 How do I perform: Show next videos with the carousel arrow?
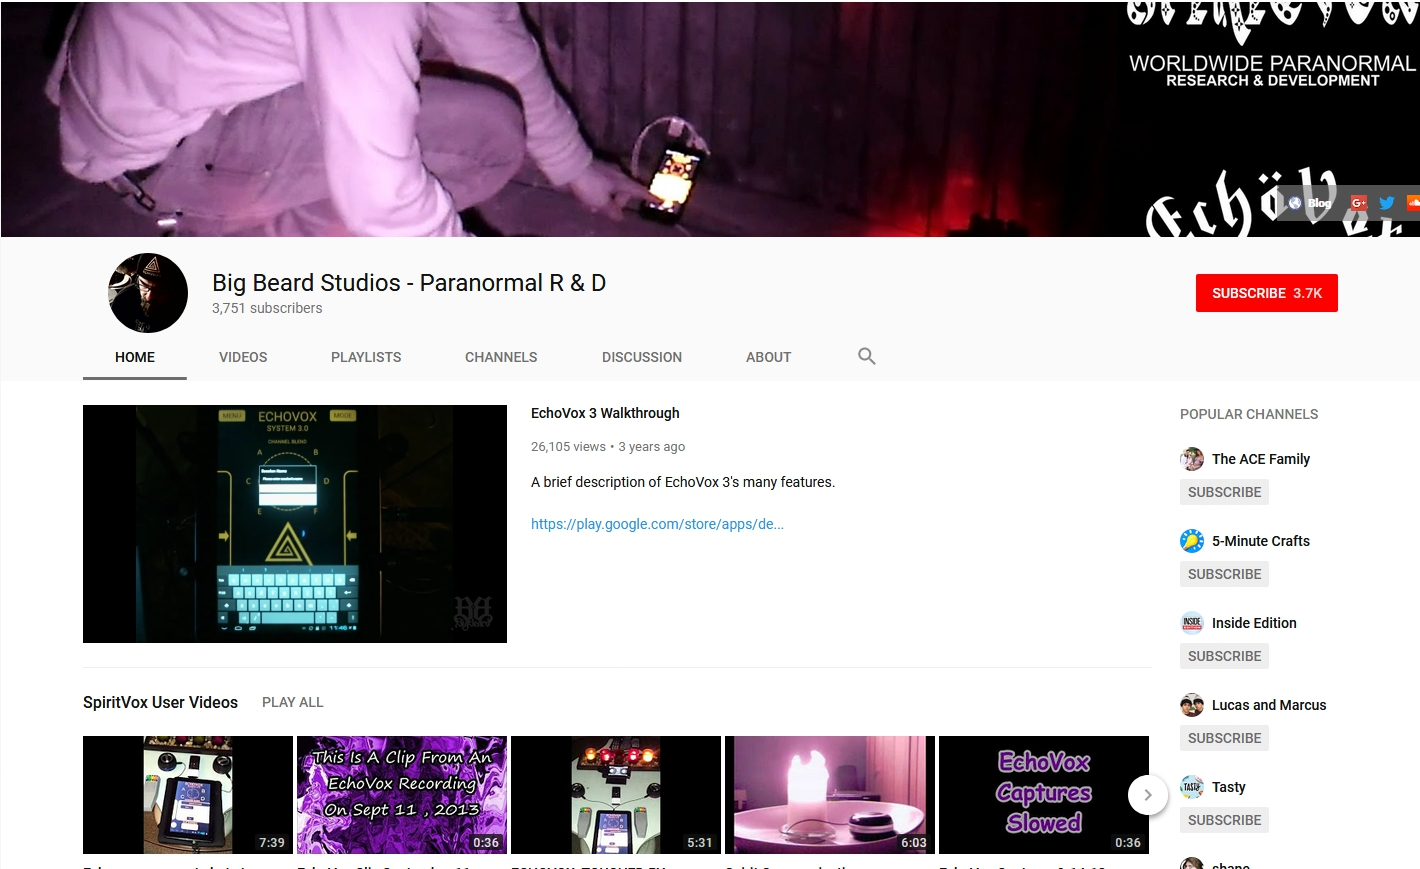pyautogui.click(x=1148, y=795)
